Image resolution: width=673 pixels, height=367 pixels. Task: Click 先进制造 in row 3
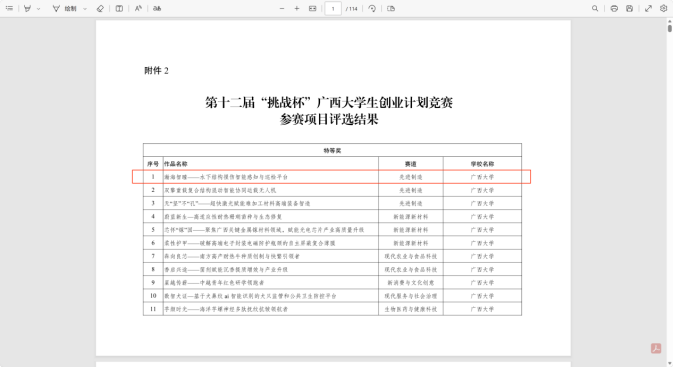pyautogui.click(x=411, y=203)
